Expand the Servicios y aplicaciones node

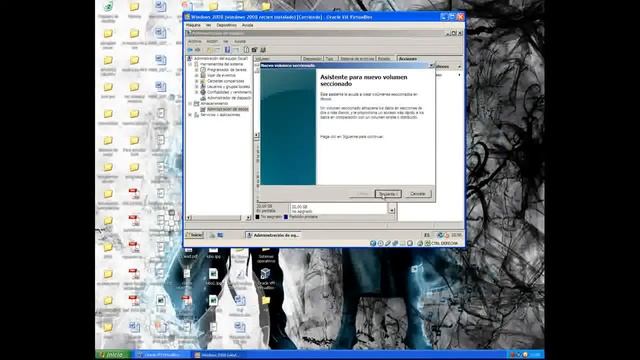point(190,115)
